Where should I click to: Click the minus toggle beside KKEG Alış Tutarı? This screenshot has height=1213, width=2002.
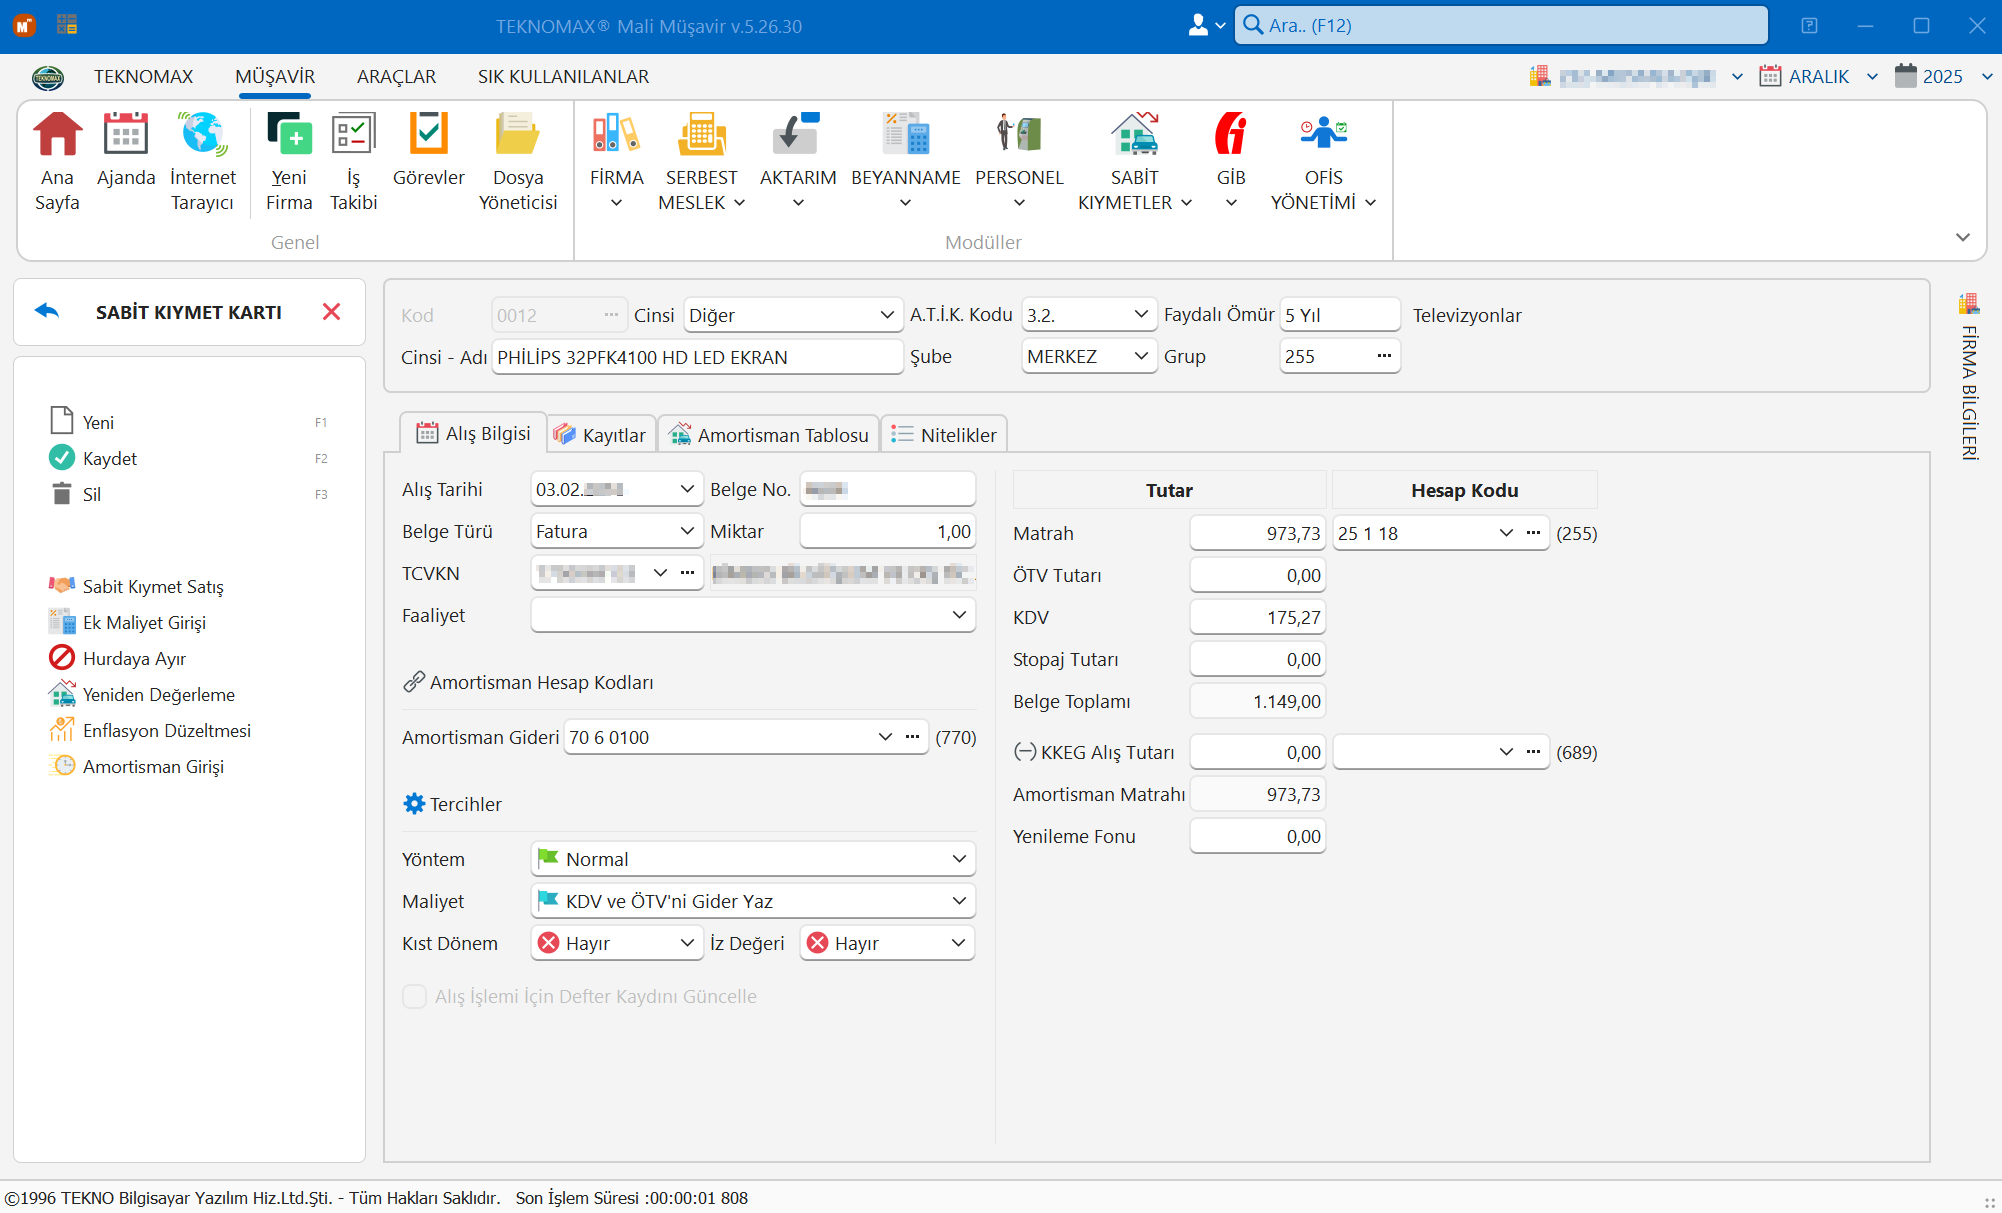1024,752
